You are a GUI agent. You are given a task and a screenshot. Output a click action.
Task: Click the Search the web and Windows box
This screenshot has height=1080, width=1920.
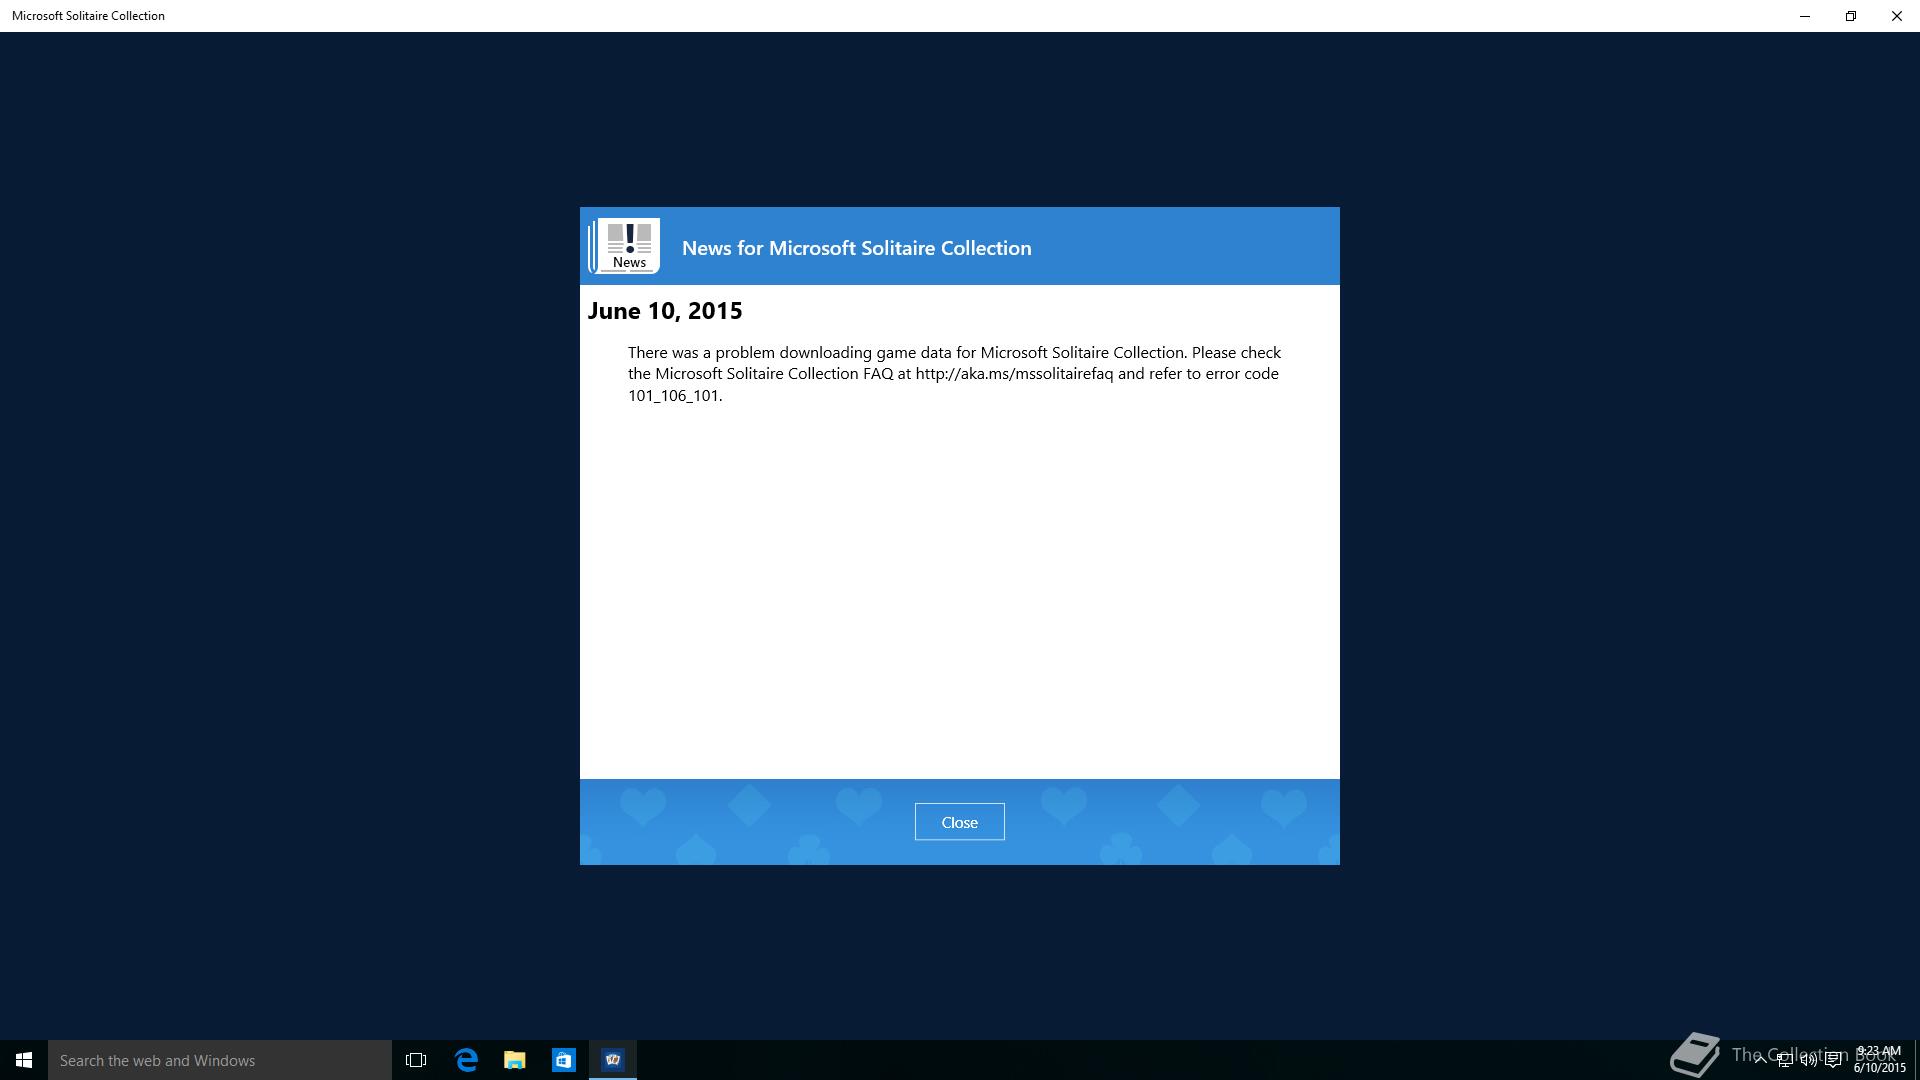[x=220, y=1060]
